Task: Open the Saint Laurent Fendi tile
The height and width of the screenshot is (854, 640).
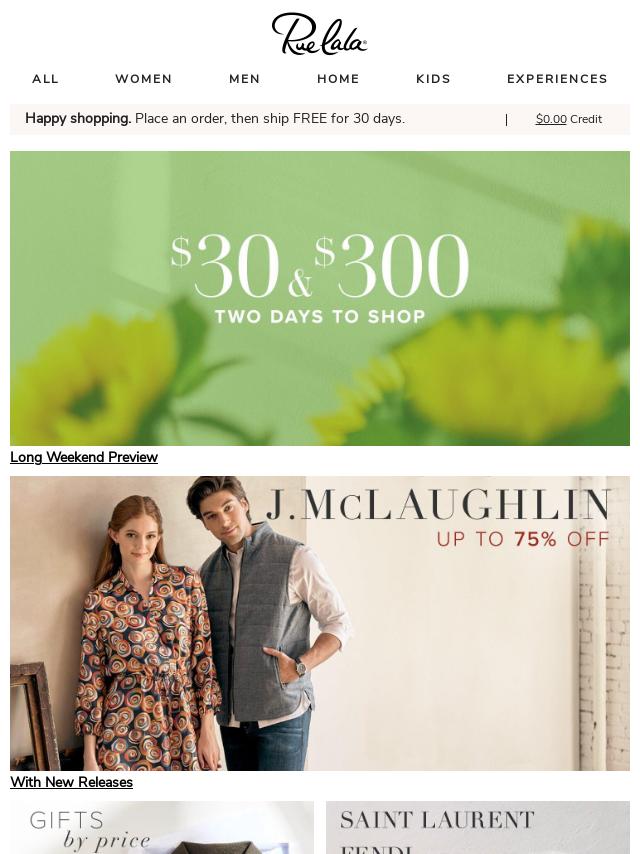Action: (x=478, y=827)
